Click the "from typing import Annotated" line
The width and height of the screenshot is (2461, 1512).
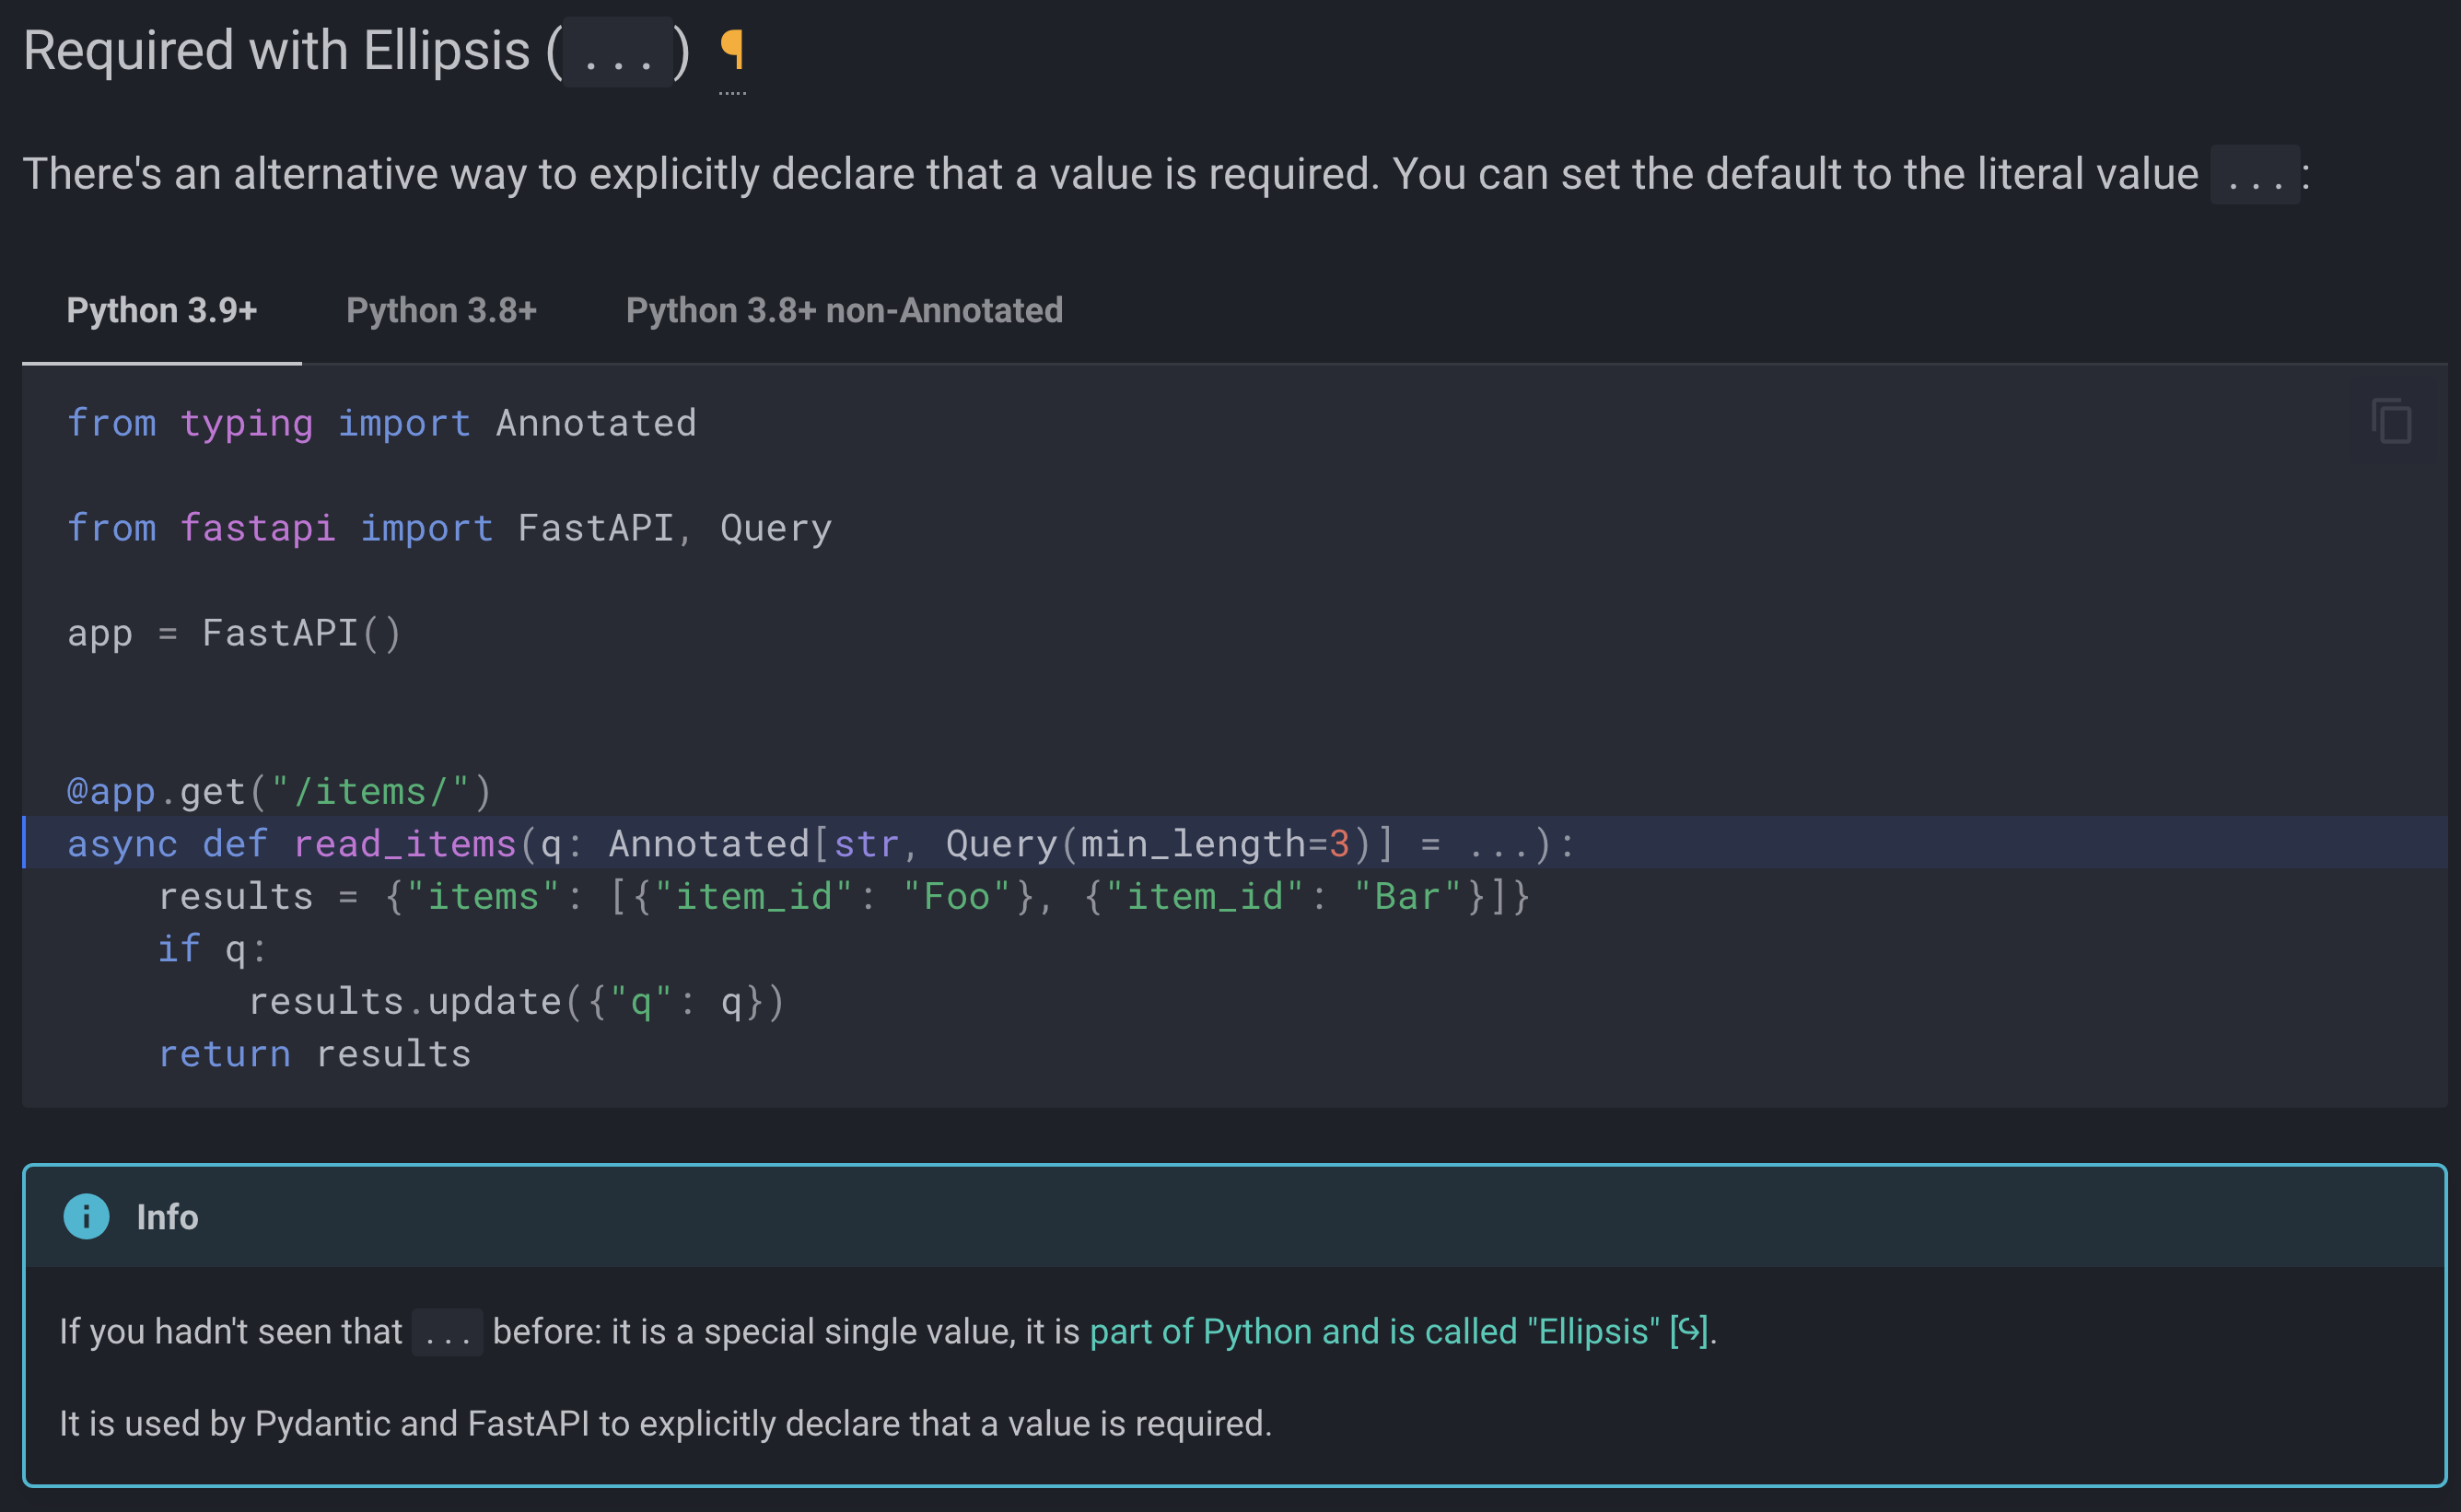pyautogui.click(x=381, y=423)
